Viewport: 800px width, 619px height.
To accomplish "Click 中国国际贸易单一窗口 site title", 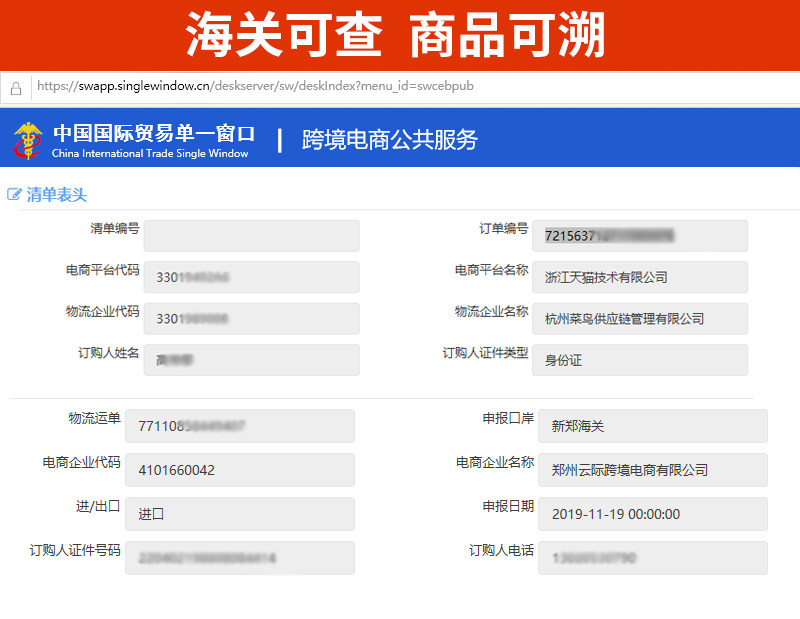I will (154, 133).
